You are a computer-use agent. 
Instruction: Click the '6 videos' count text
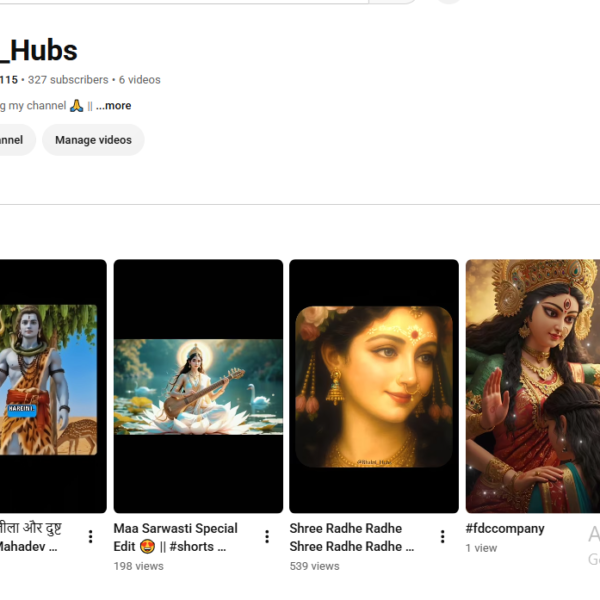140,80
